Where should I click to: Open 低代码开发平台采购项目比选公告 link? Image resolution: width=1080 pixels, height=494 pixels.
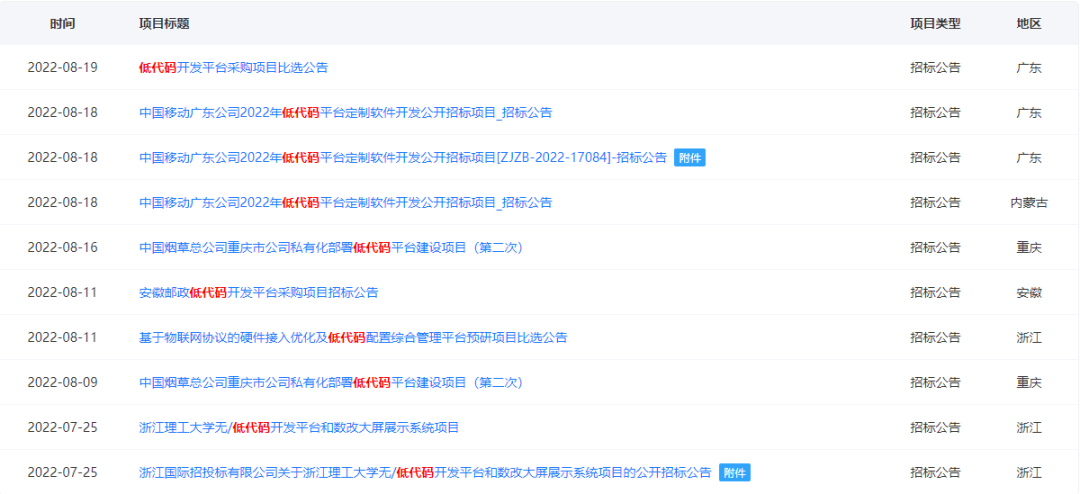tap(233, 68)
